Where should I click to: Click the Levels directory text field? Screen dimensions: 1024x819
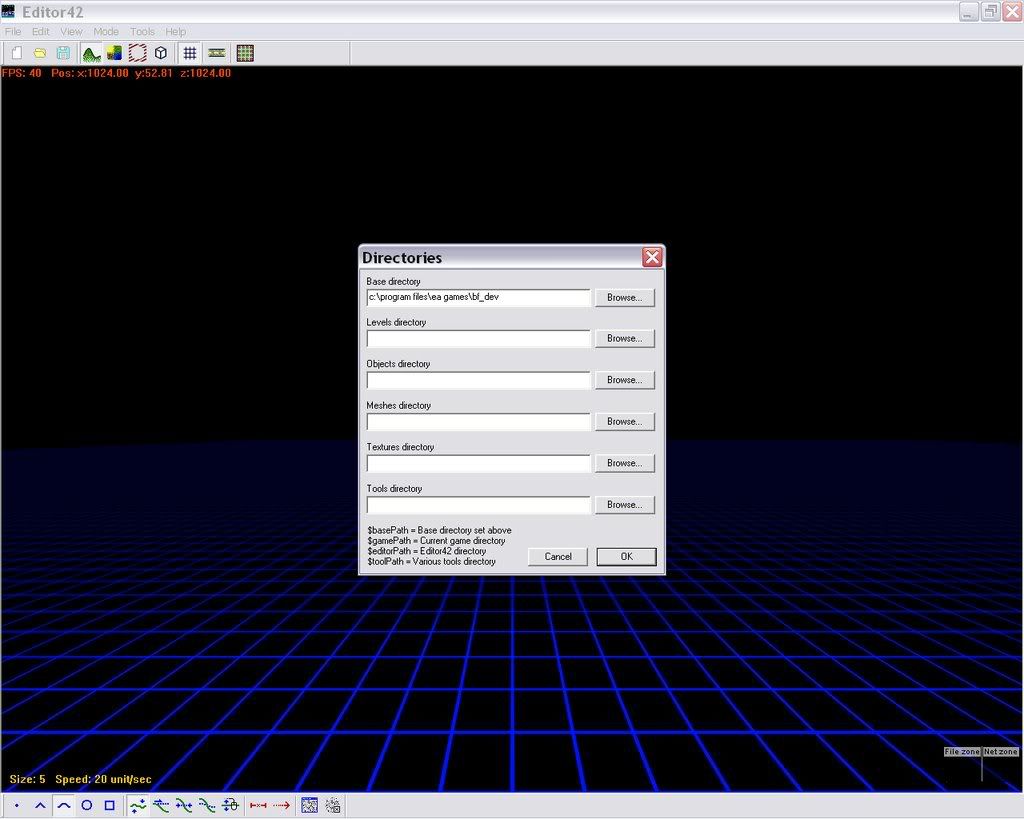pos(478,339)
